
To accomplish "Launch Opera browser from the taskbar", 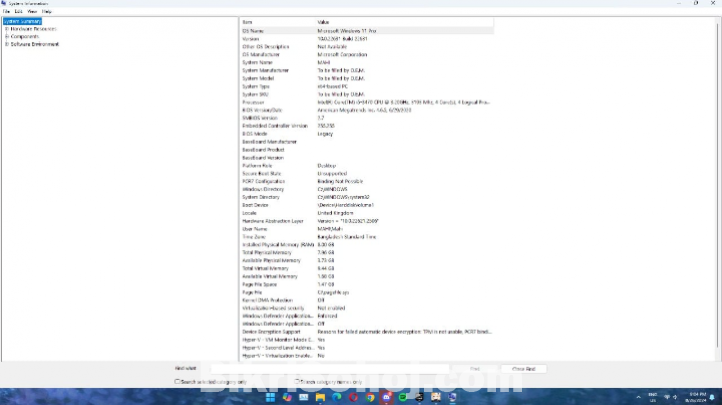I will (353, 397).
